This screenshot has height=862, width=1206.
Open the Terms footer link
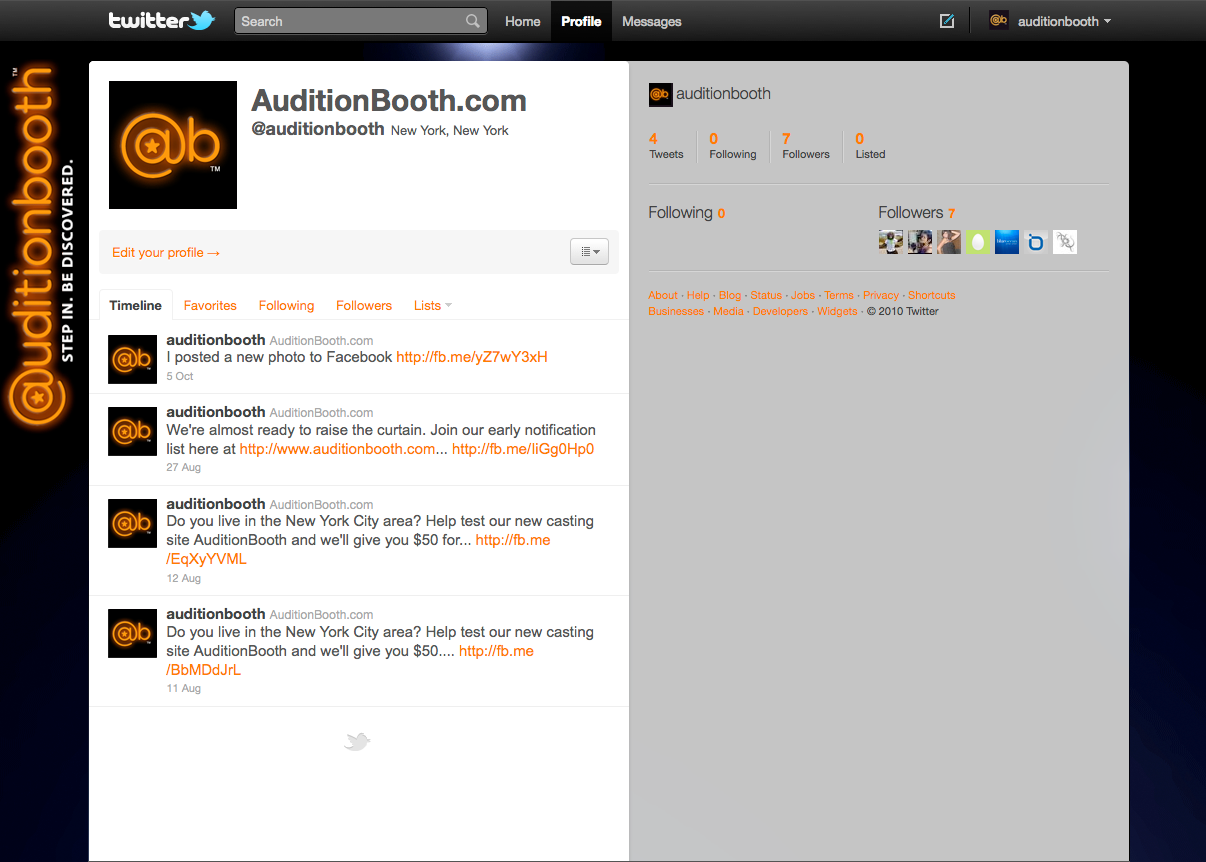[839, 295]
